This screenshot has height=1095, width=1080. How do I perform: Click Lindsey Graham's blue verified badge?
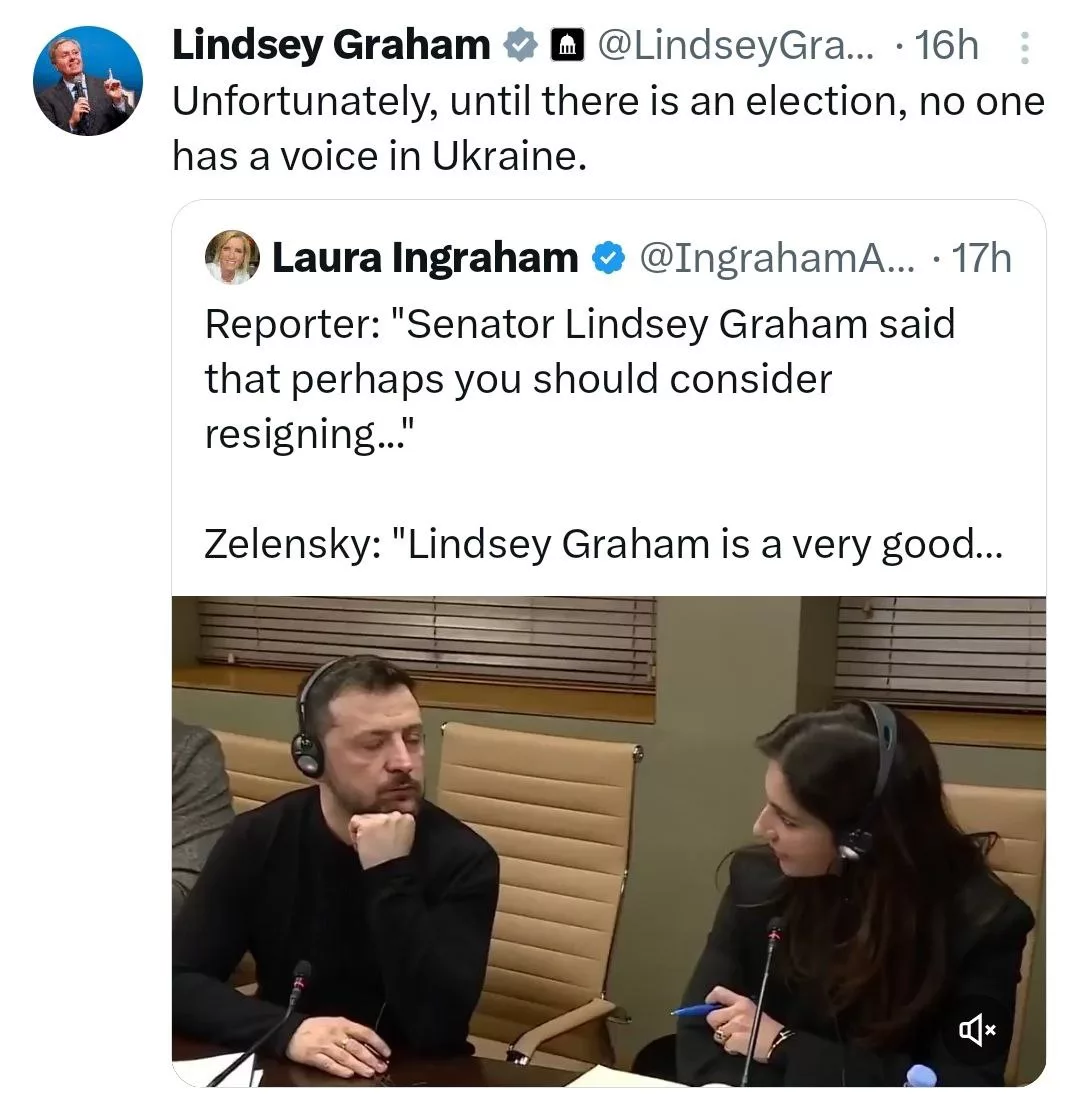[x=519, y=45]
